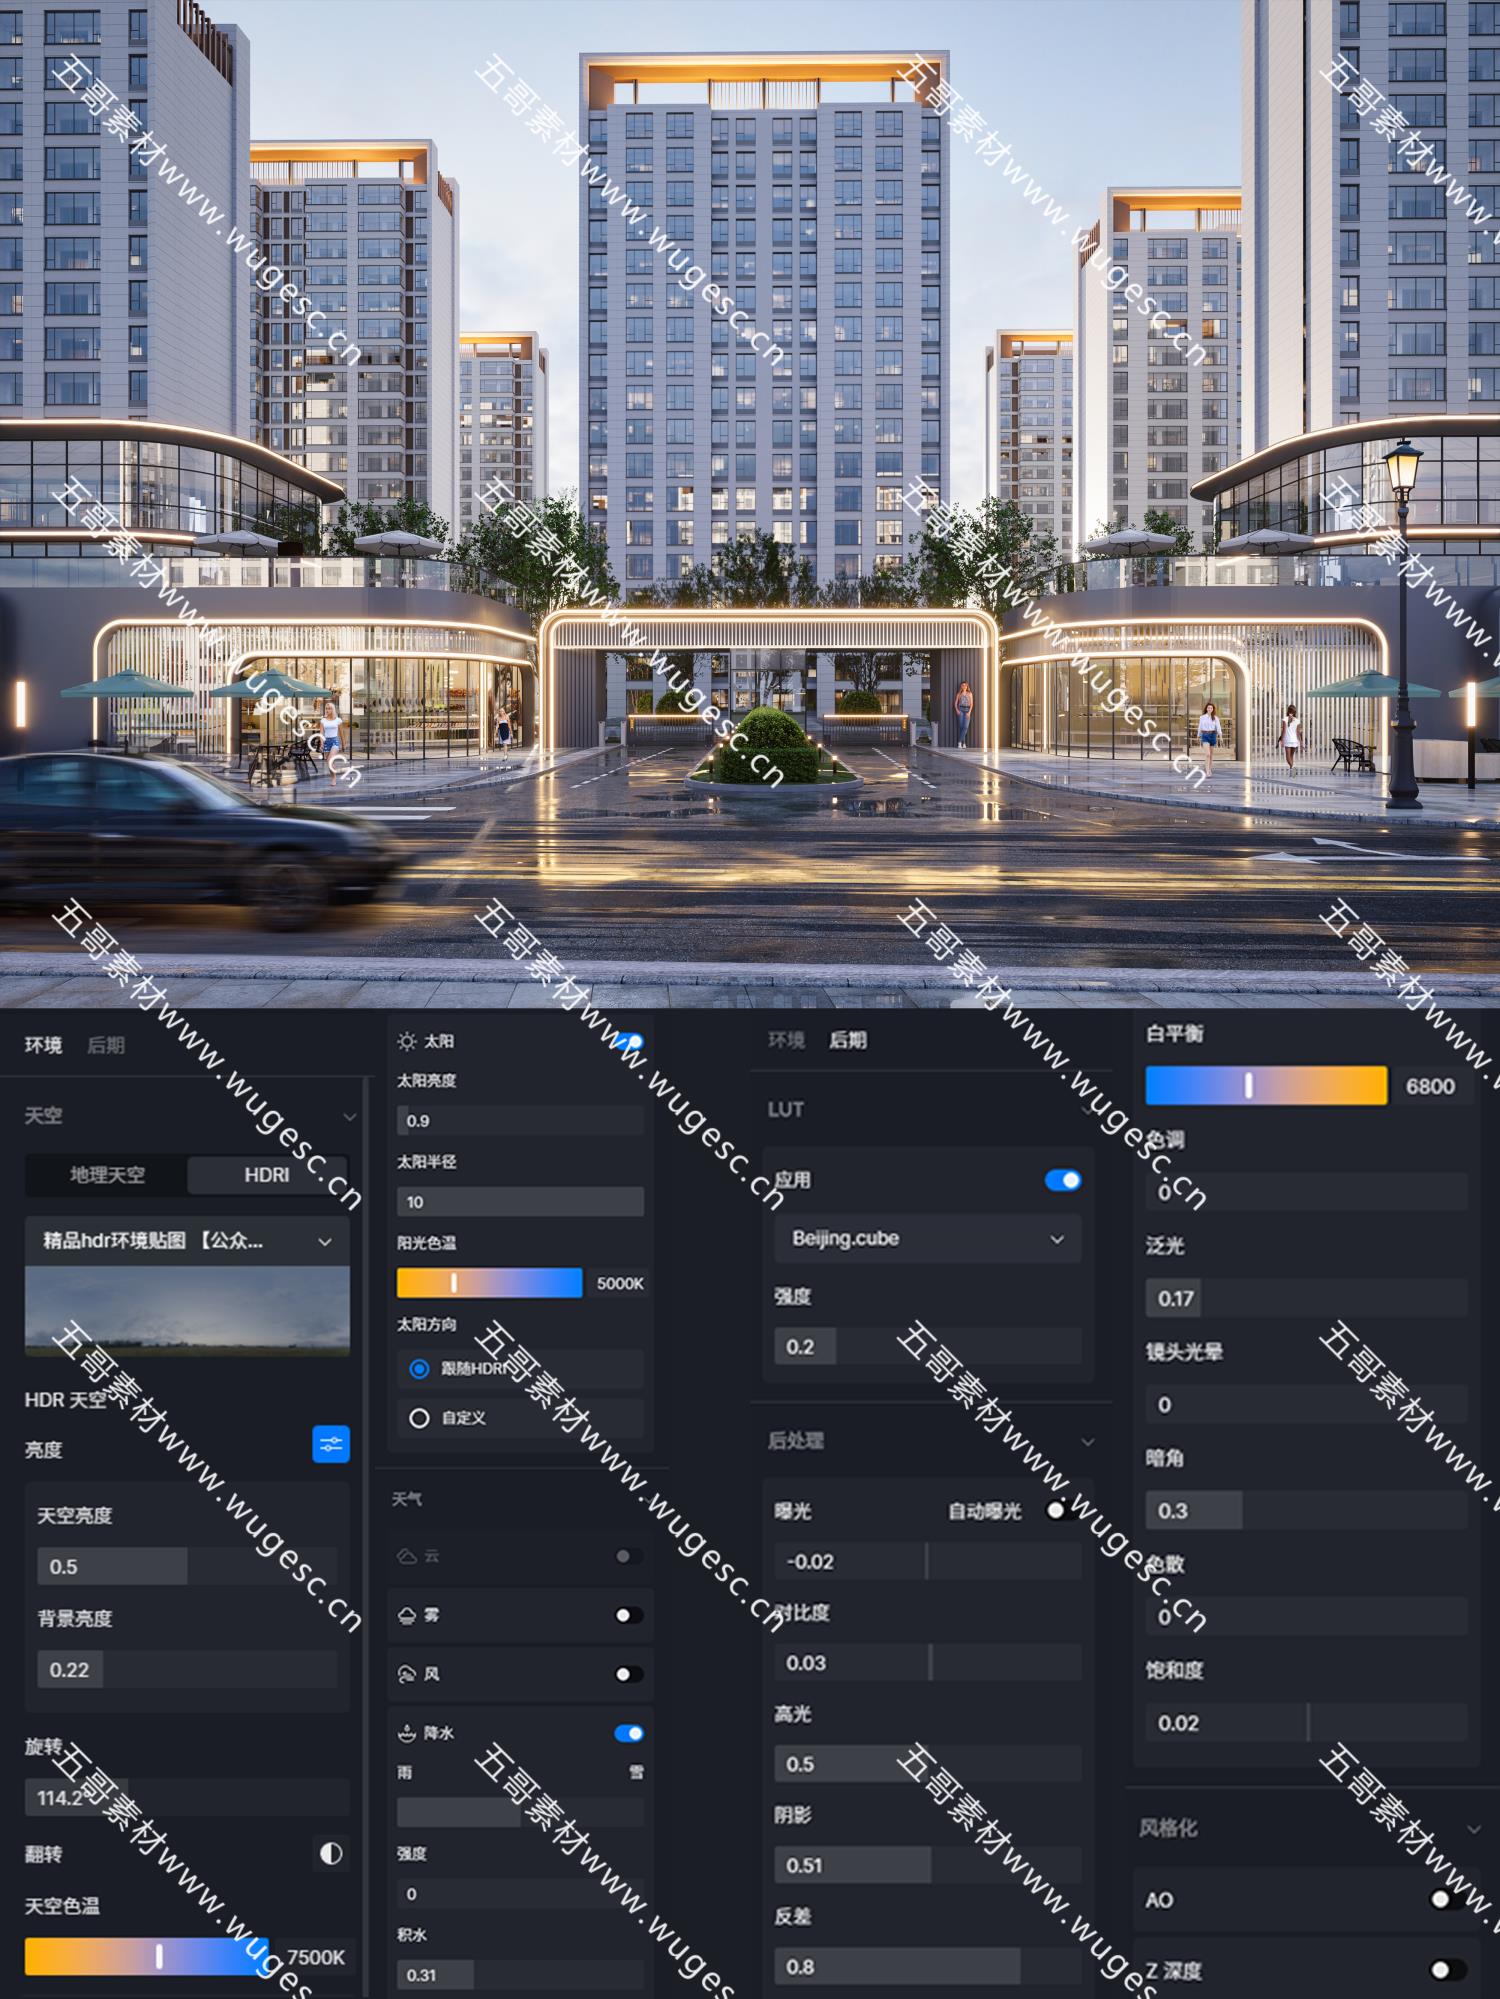The image size is (1500, 1999).
Task: Click the wind (风) icon
Action: click(406, 1674)
